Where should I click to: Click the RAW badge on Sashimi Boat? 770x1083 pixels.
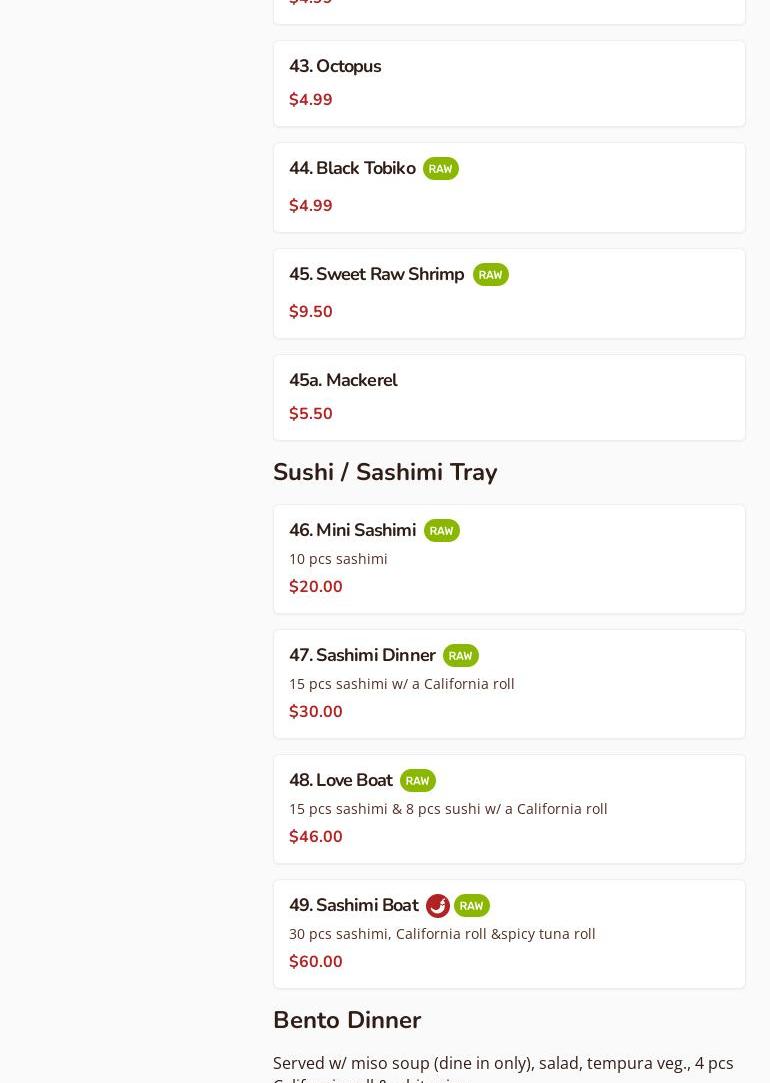click(x=471, y=906)
